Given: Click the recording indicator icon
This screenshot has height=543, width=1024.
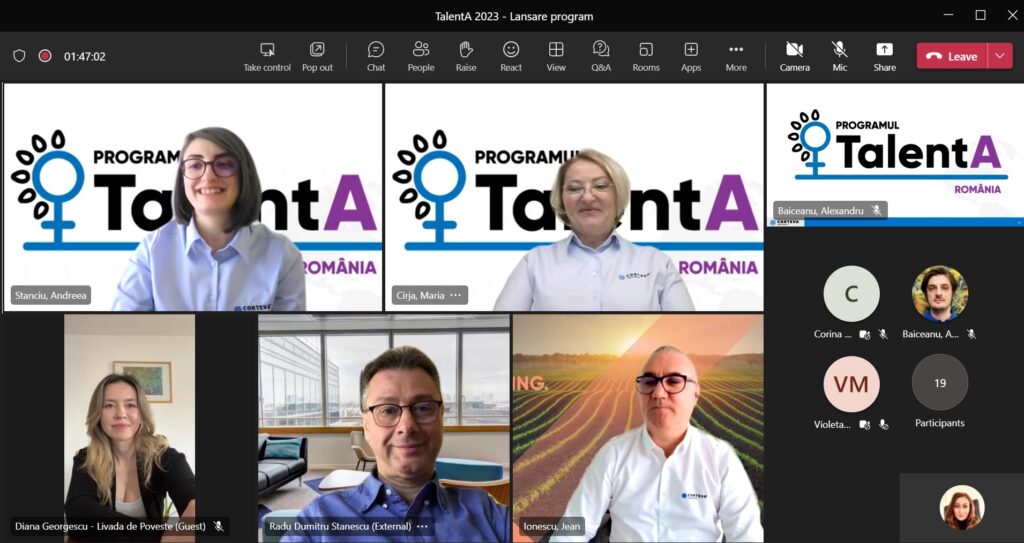Looking at the screenshot, I should [x=45, y=56].
